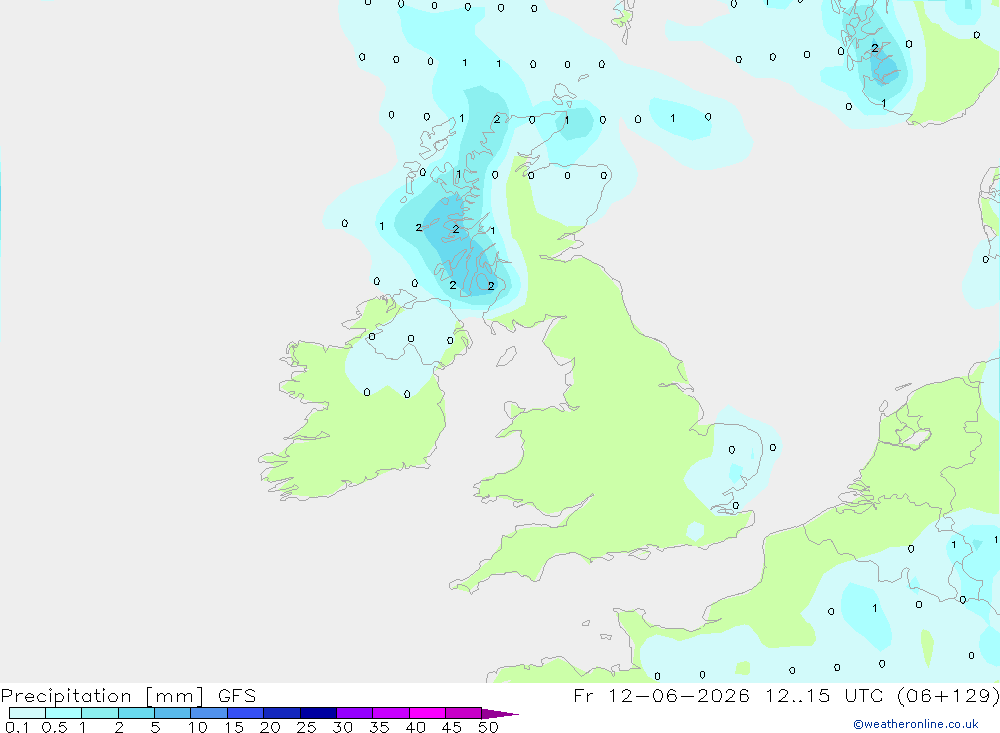Select the date text '12-06-2026'

pos(679,695)
